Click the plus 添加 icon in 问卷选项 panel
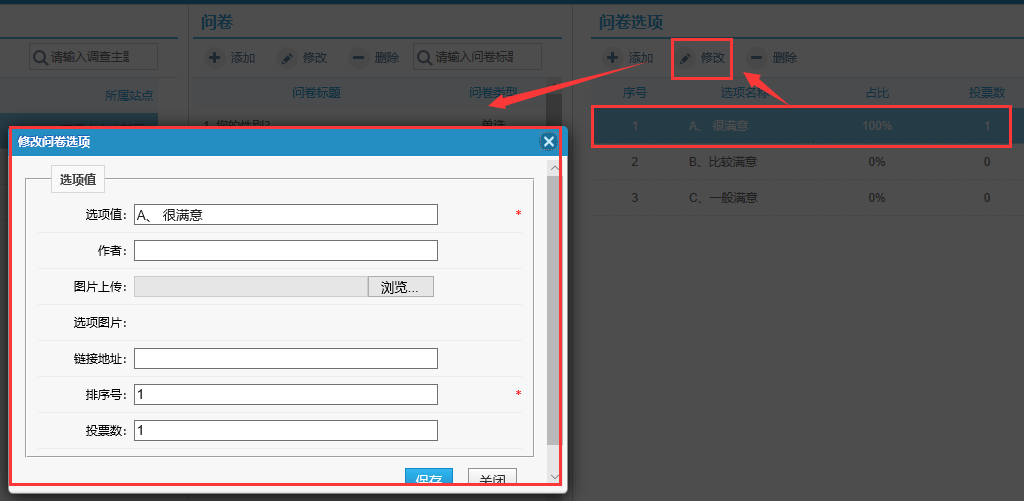 pos(612,57)
